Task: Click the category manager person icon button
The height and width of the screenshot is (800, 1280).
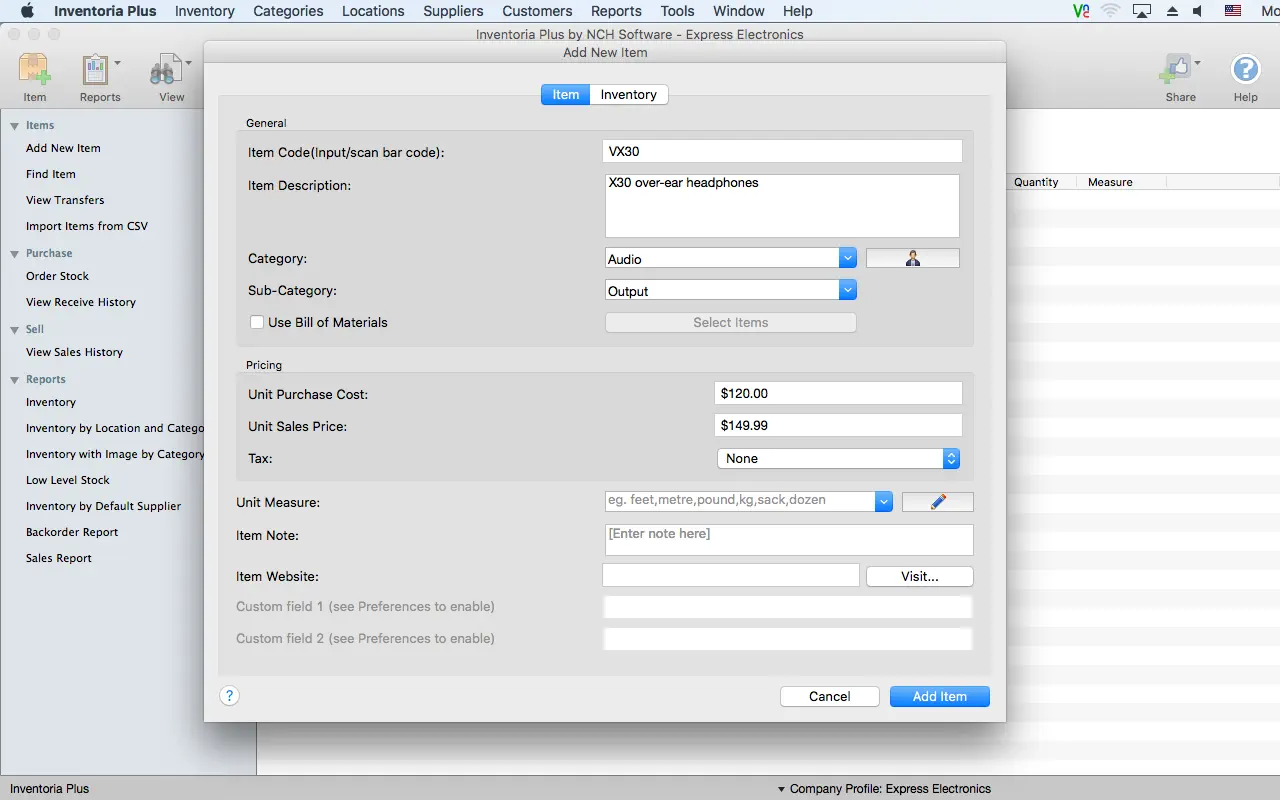Action: pyautogui.click(x=912, y=258)
